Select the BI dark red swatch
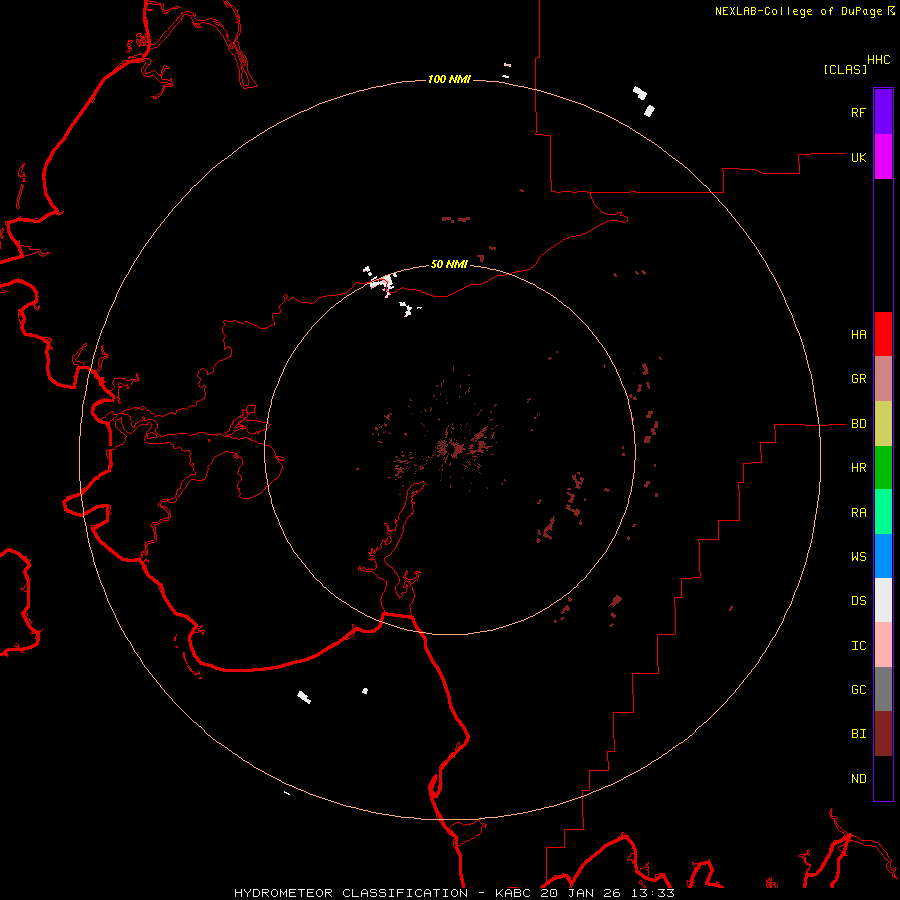 (x=883, y=734)
